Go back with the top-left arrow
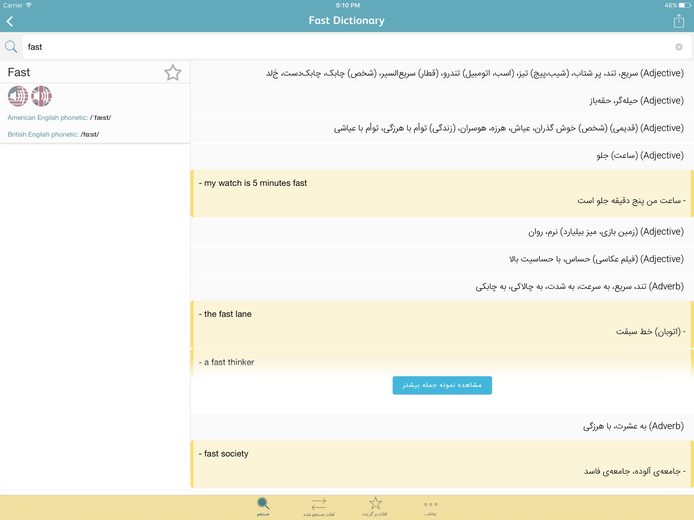This screenshot has width=694, height=520. coord(10,21)
